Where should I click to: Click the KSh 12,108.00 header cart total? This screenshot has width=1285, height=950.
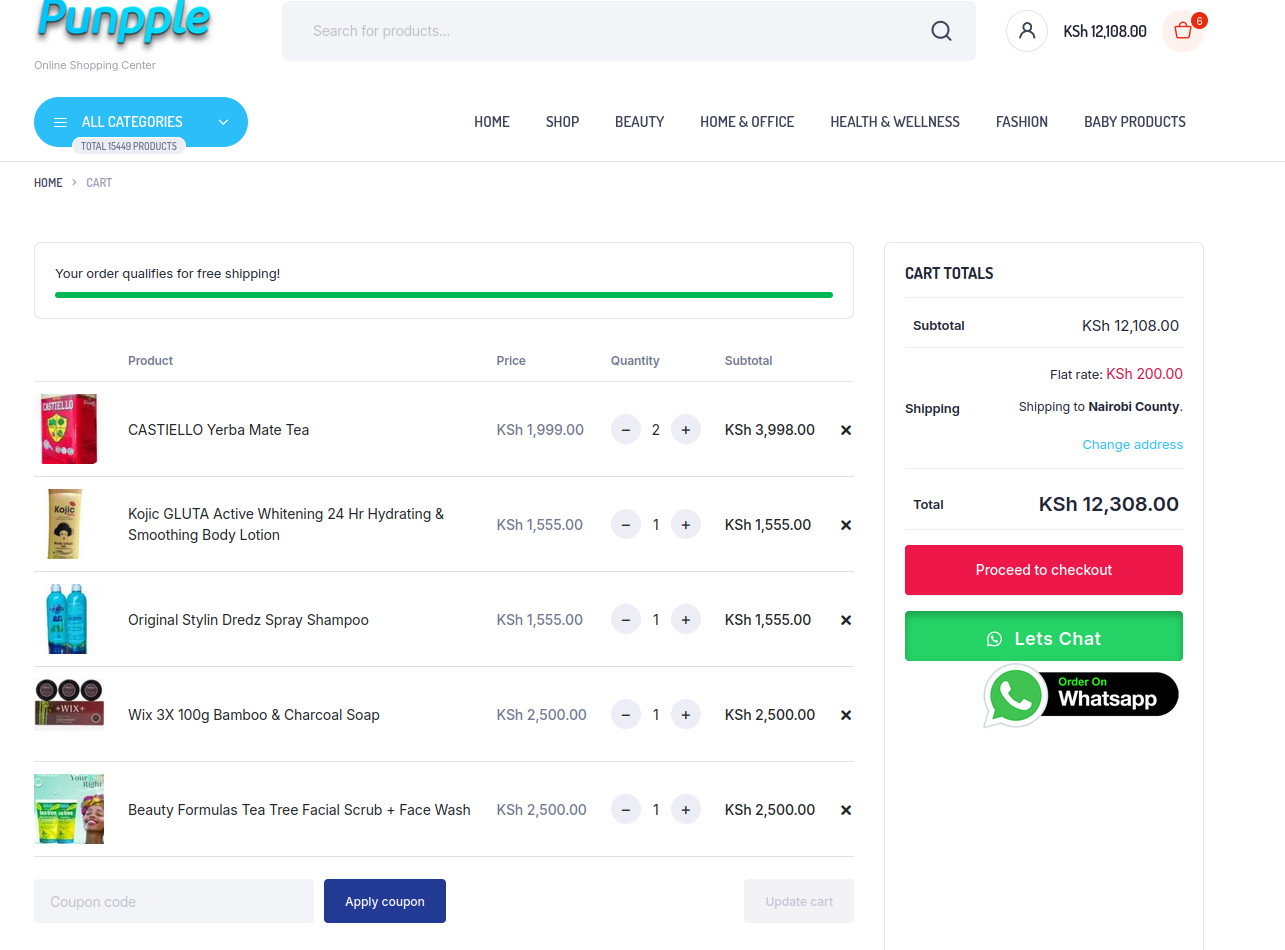point(1105,31)
